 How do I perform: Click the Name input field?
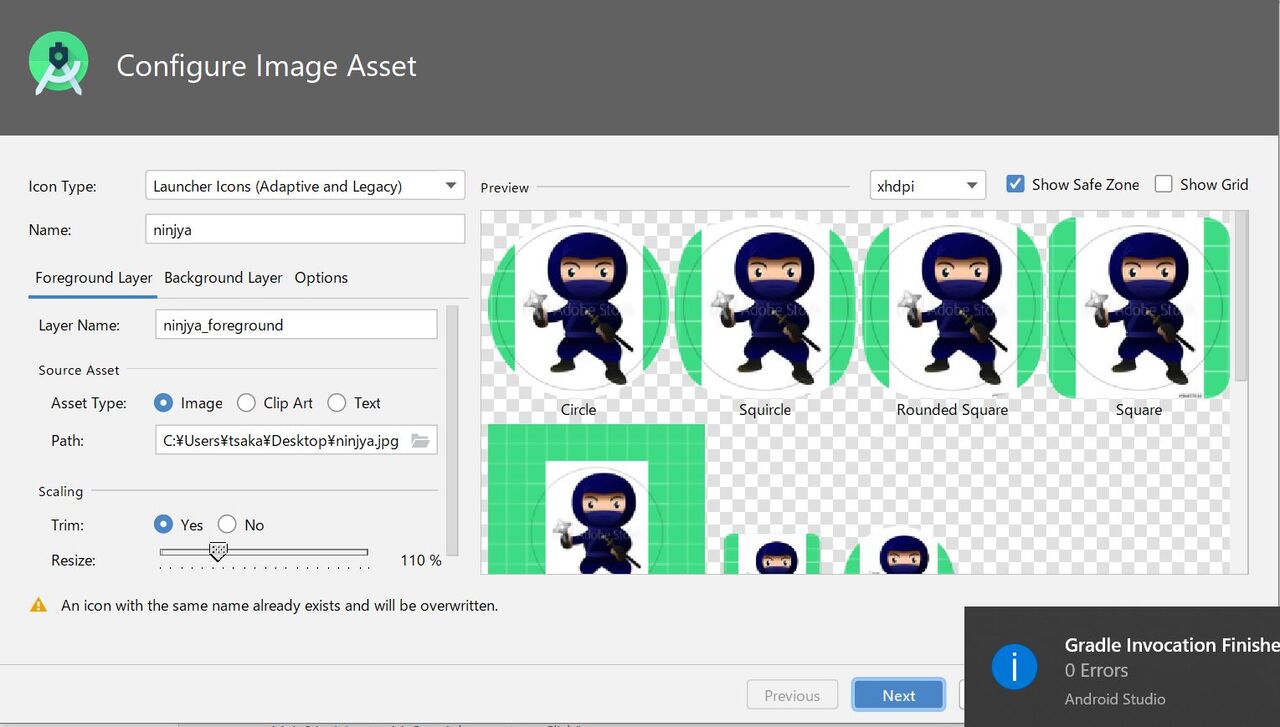[x=305, y=229]
